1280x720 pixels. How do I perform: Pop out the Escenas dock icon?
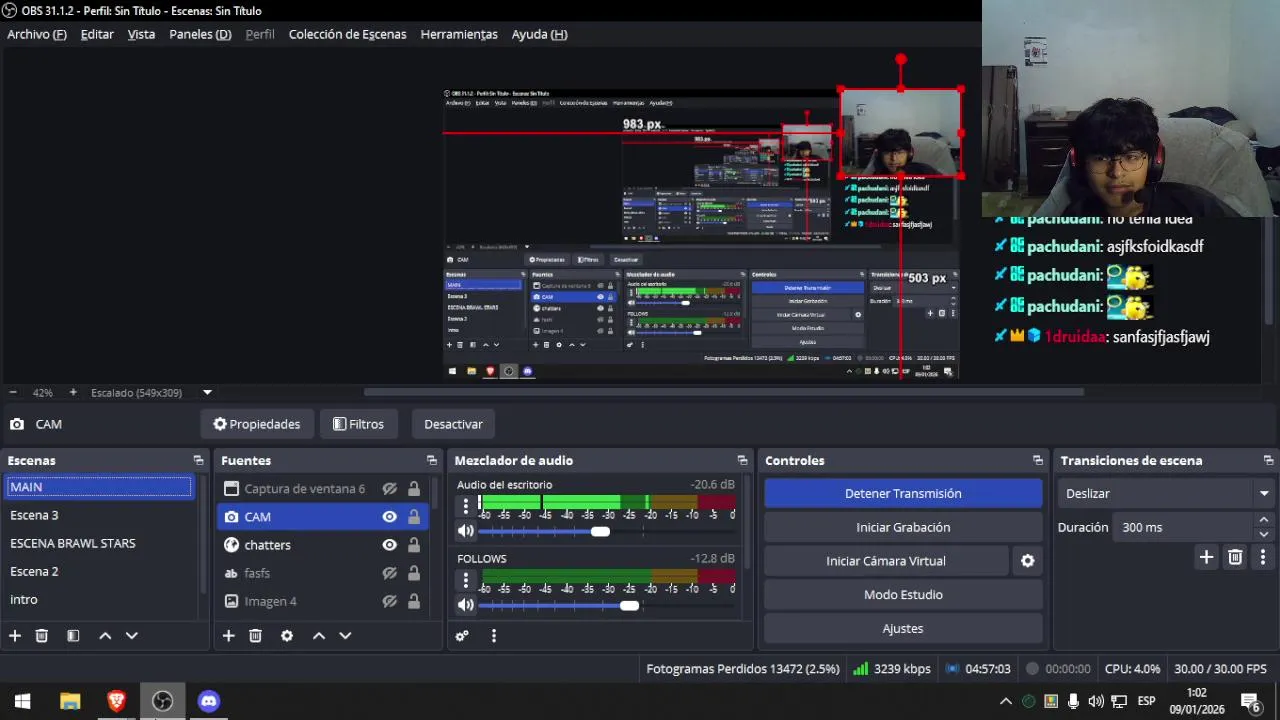[198, 461]
